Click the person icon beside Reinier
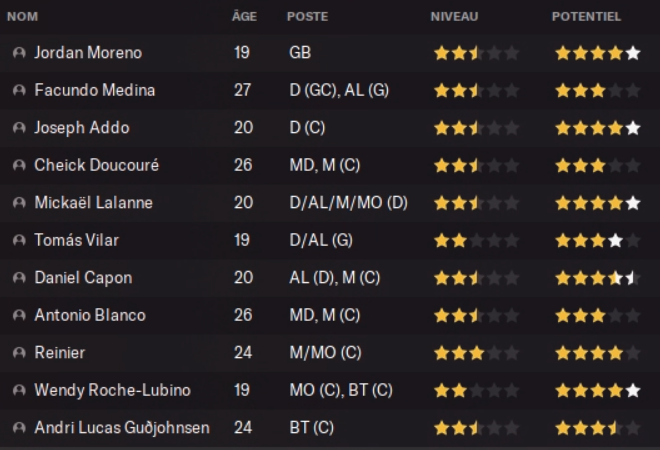The width and height of the screenshot is (660, 450). coord(19,353)
